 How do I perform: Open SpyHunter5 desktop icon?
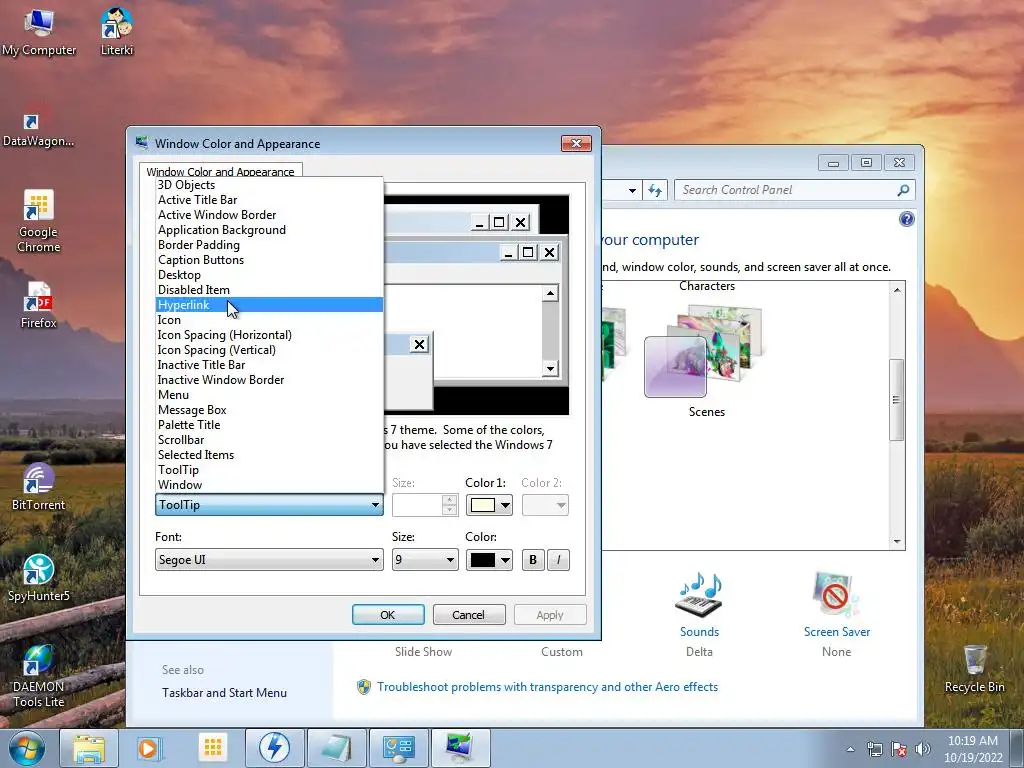pyautogui.click(x=39, y=577)
